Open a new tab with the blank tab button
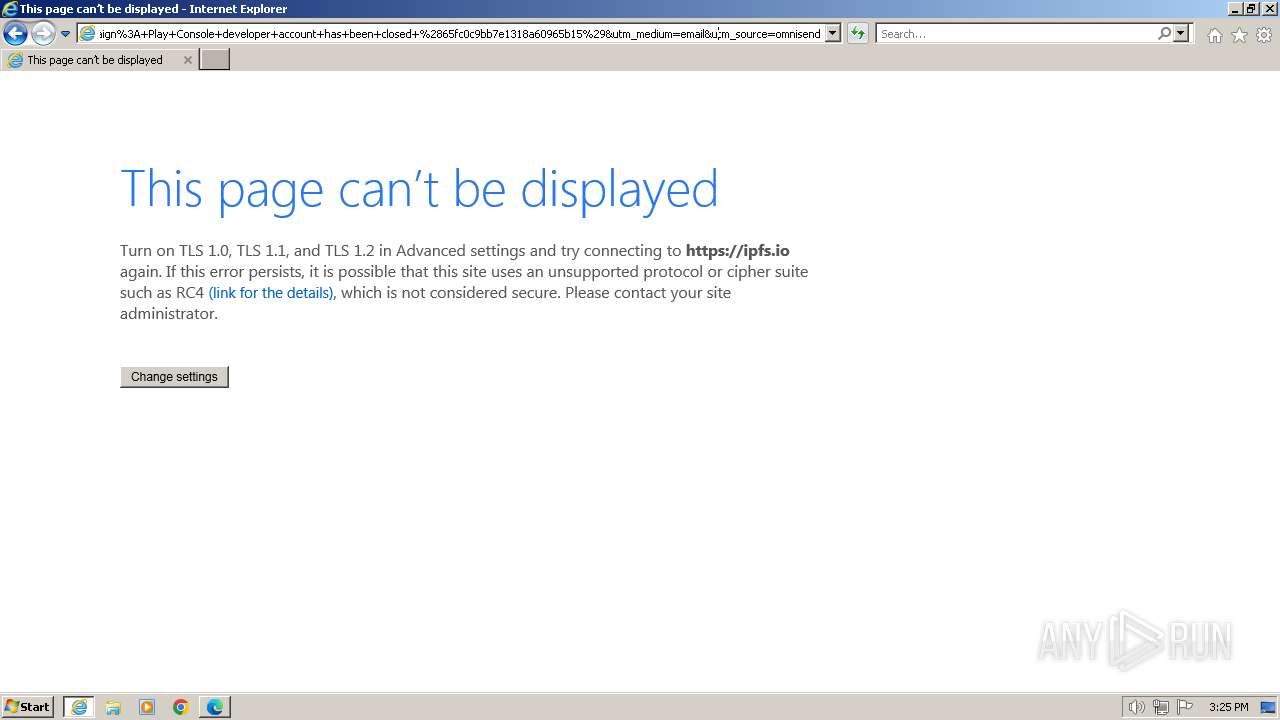The image size is (1280, 720). tap(215, 60)
